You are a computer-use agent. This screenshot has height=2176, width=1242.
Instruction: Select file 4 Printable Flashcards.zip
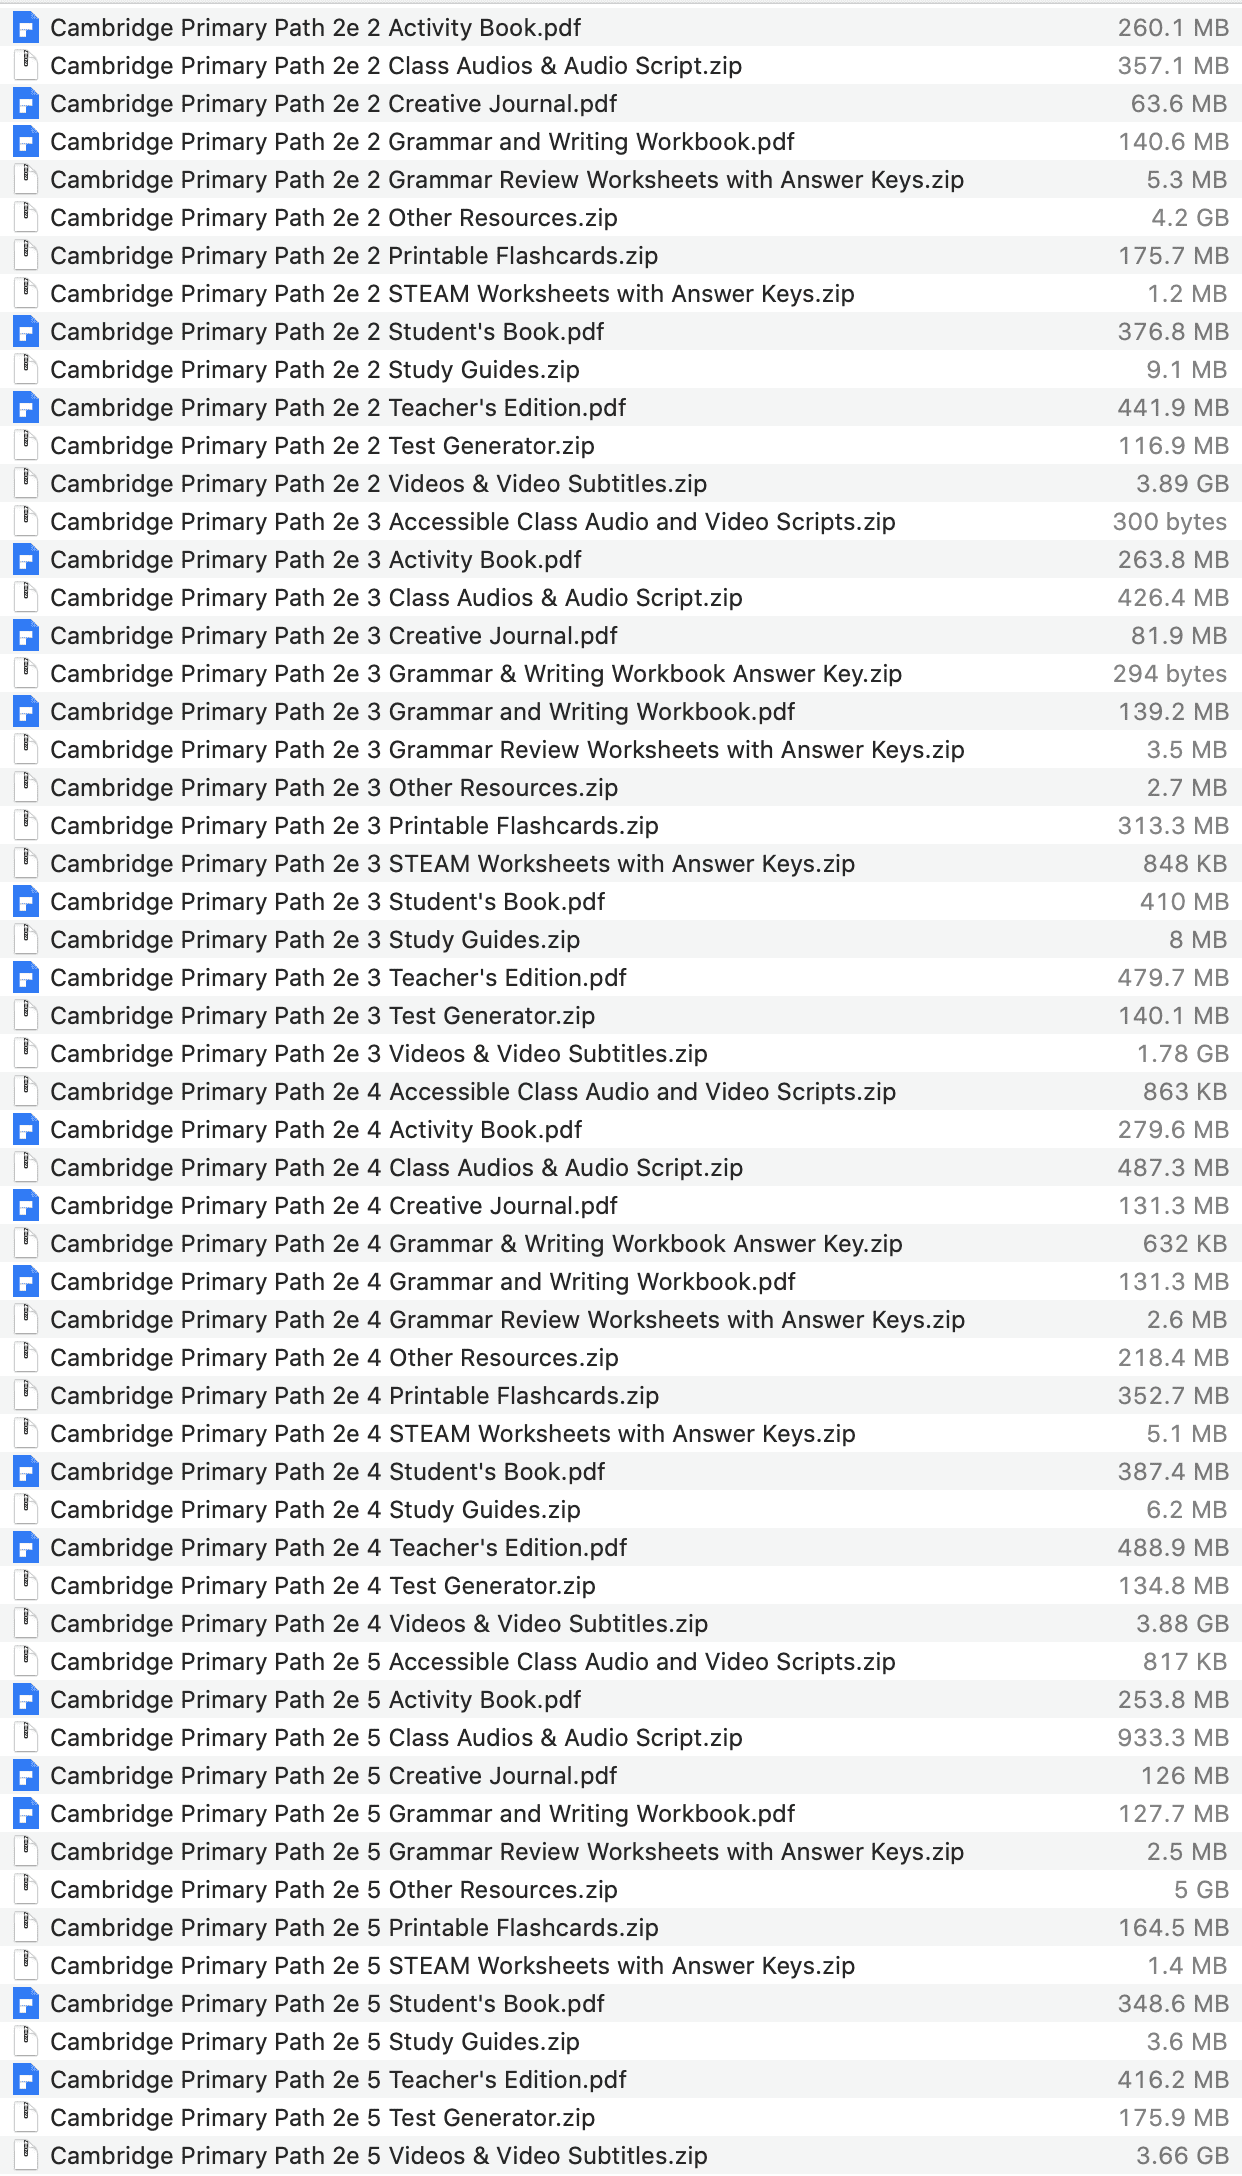pos(621,1396)
